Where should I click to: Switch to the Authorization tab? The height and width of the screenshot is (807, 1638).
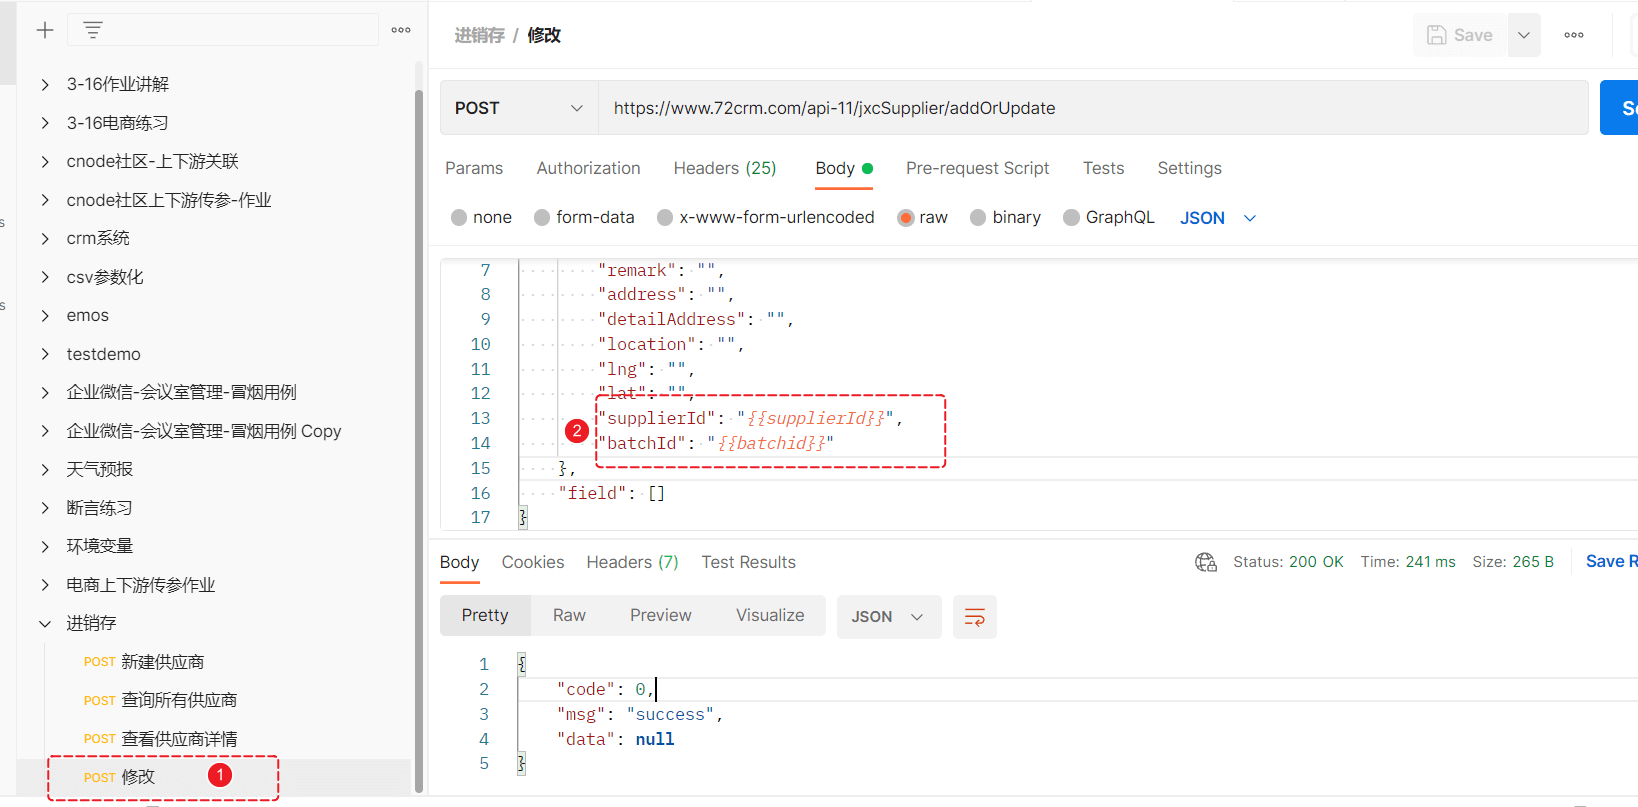pos(588,168)
